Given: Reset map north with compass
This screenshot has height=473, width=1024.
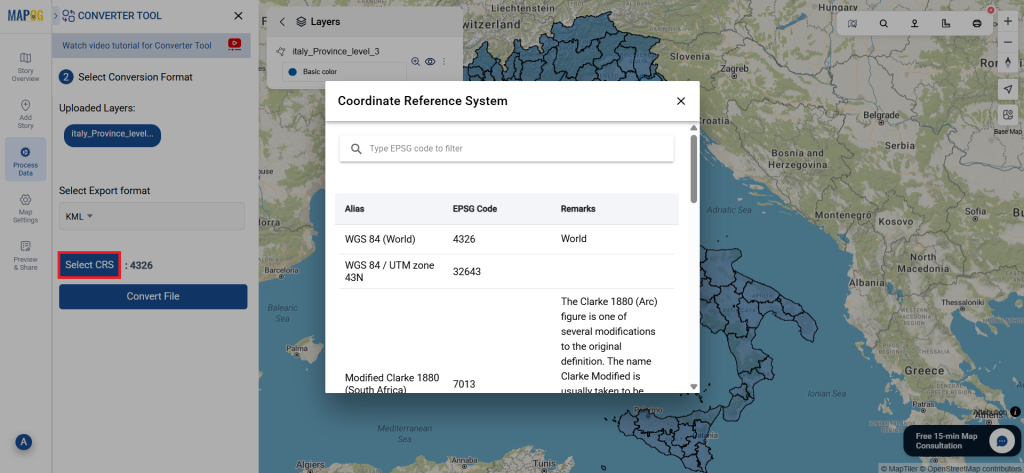Looking at the screenshot, I should (x=1008, y=63).
